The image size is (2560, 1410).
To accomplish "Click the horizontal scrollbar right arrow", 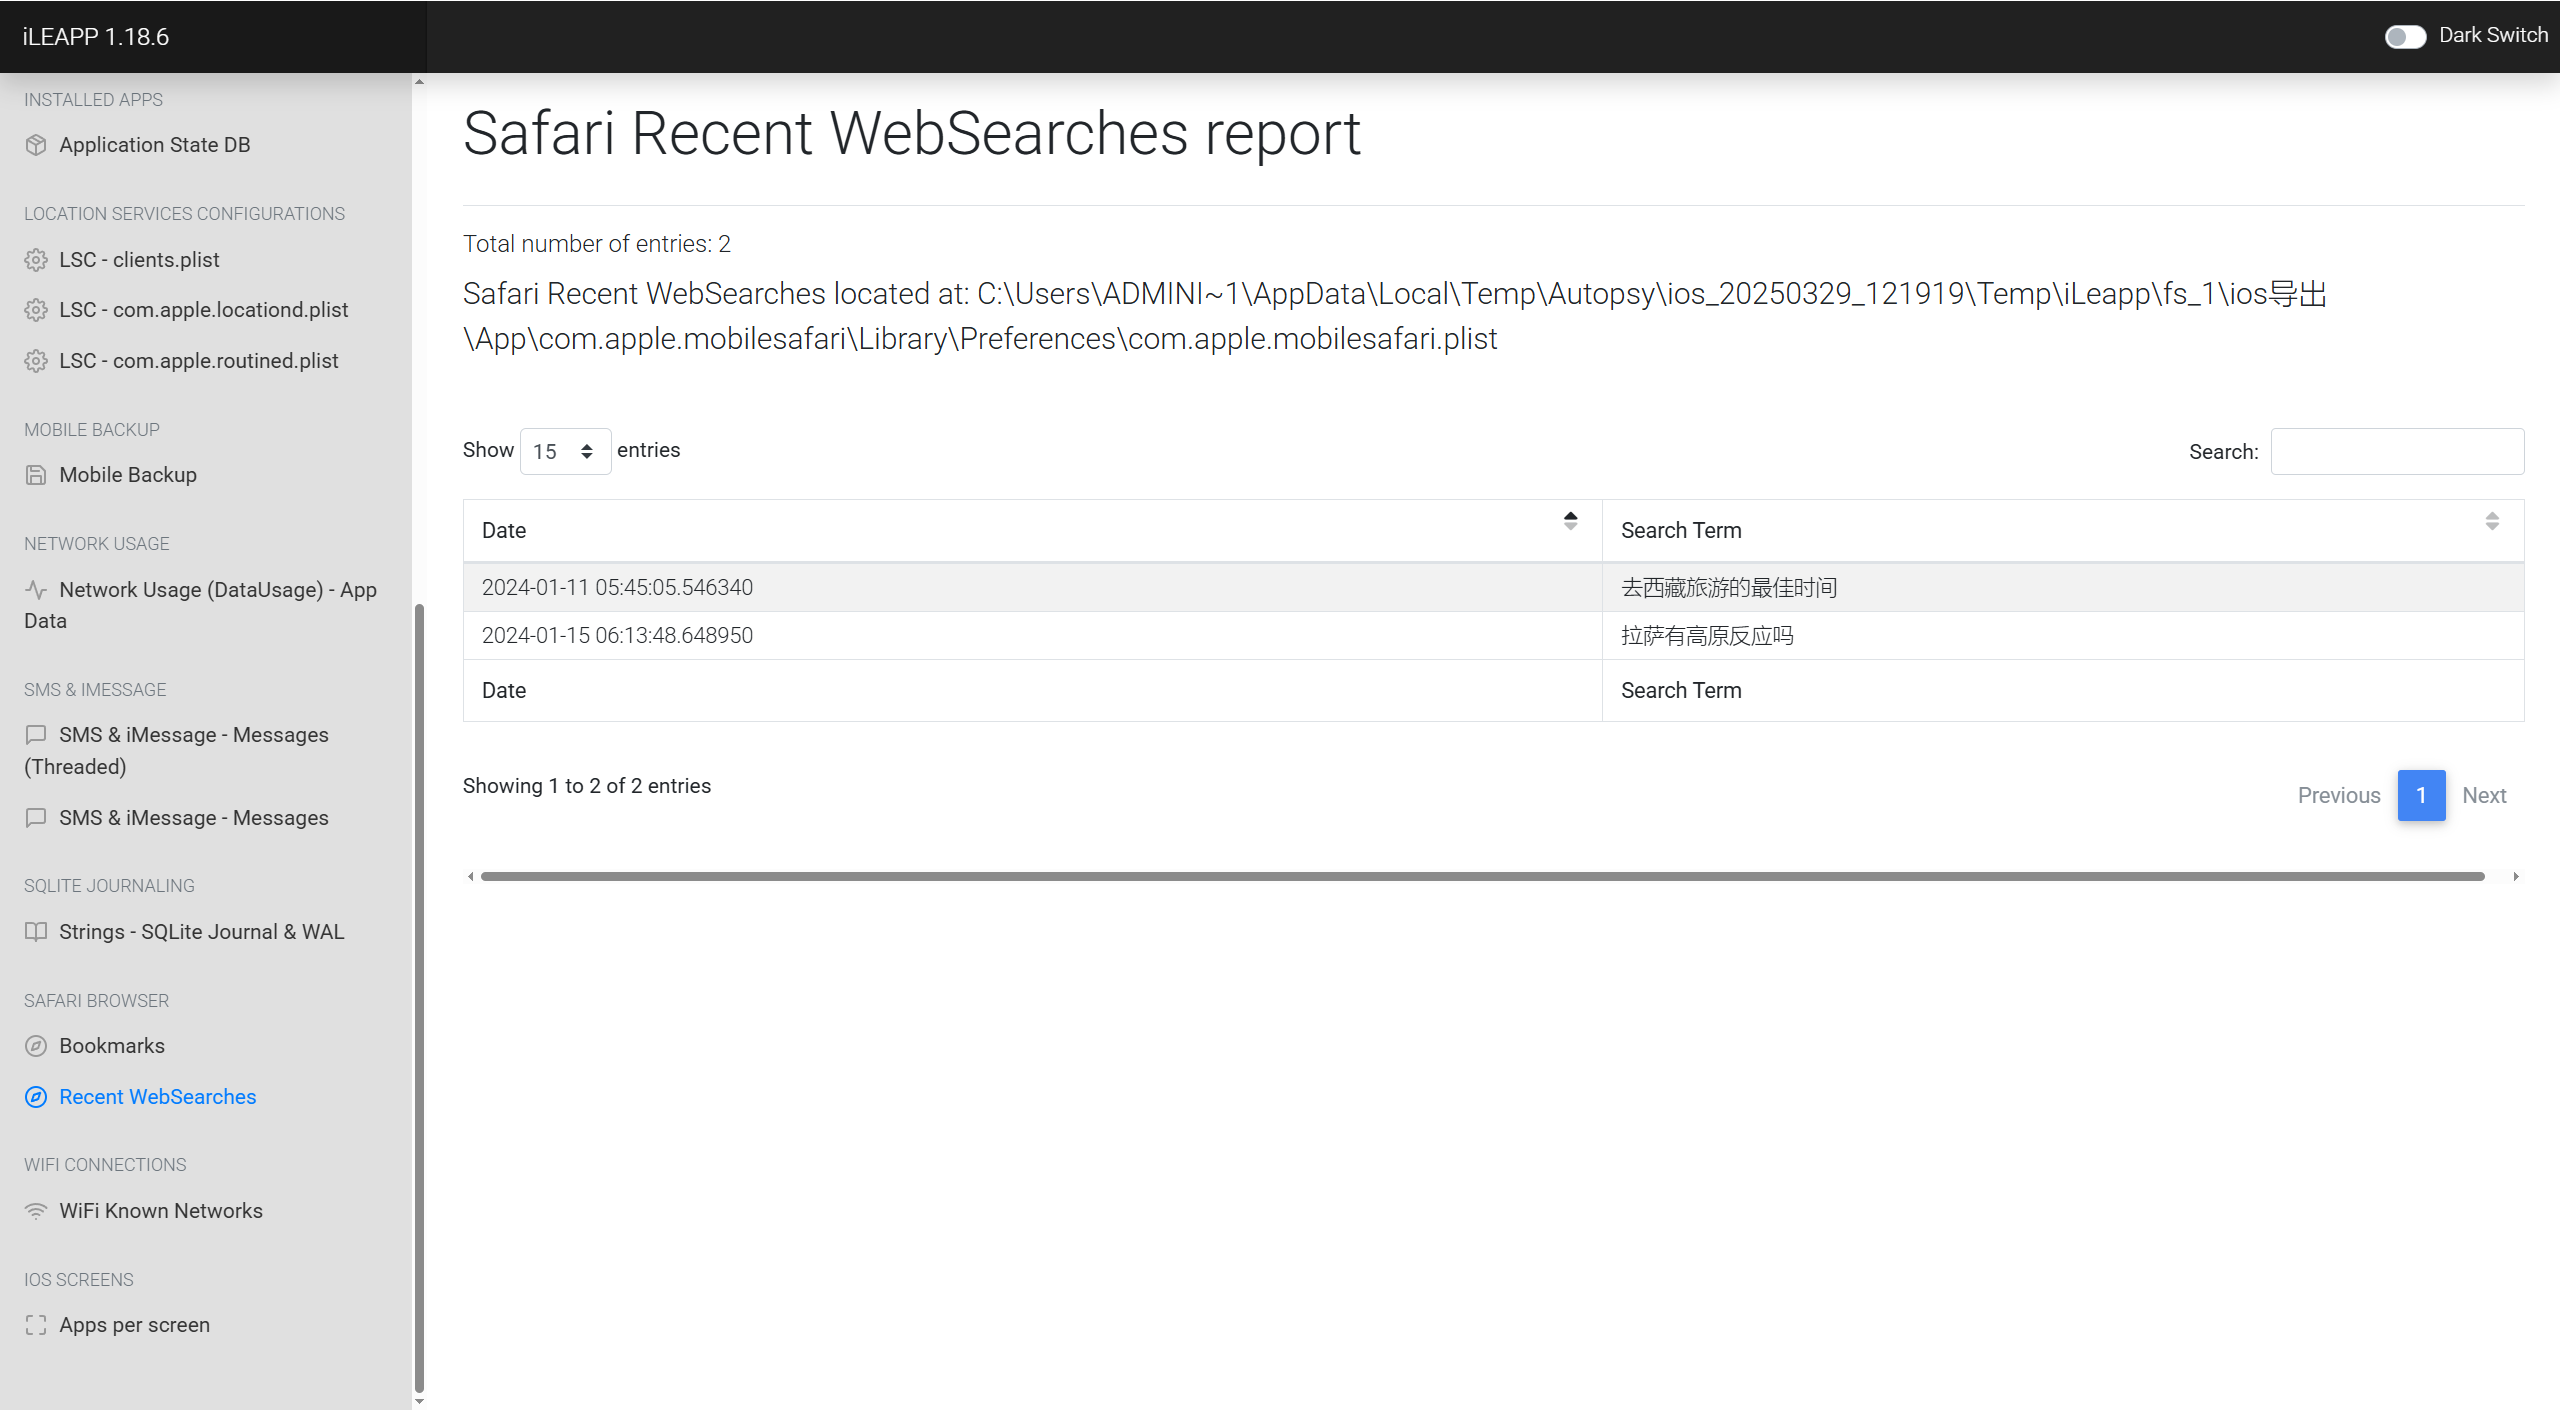I will pyautogui.click(x=2516, y=876).
